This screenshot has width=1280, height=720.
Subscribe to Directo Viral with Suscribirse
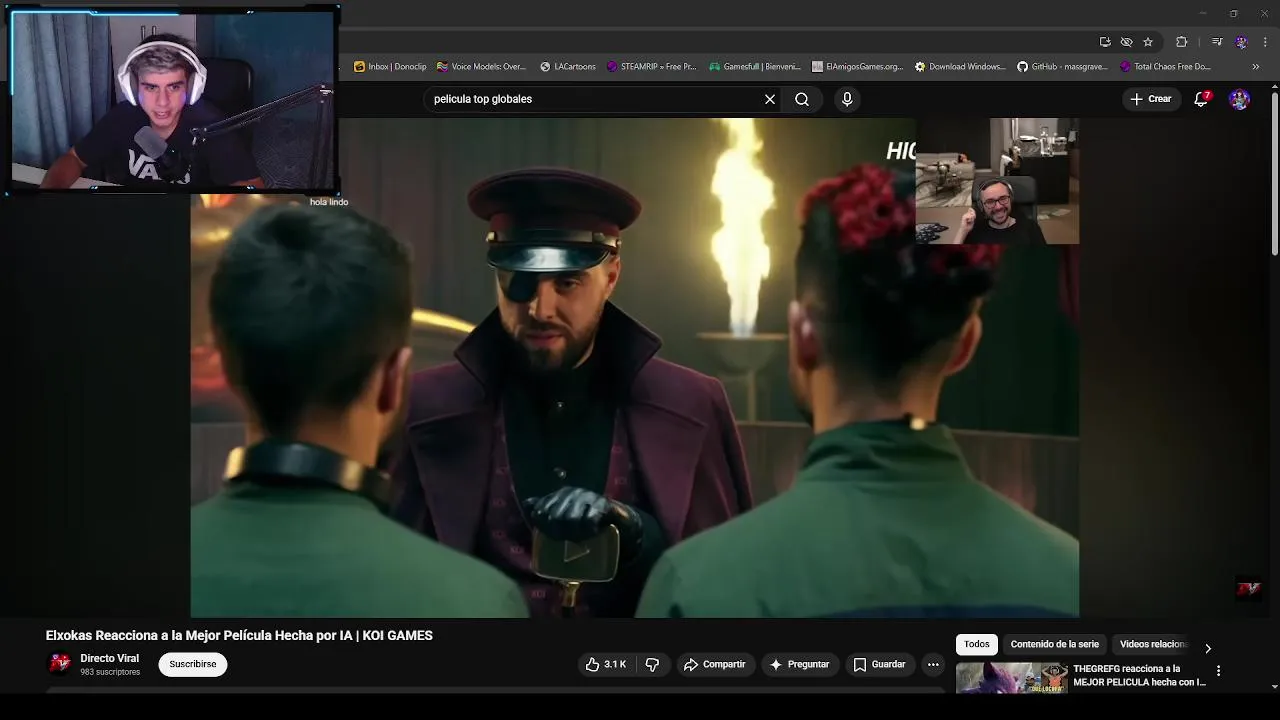(x=193, y=664)
